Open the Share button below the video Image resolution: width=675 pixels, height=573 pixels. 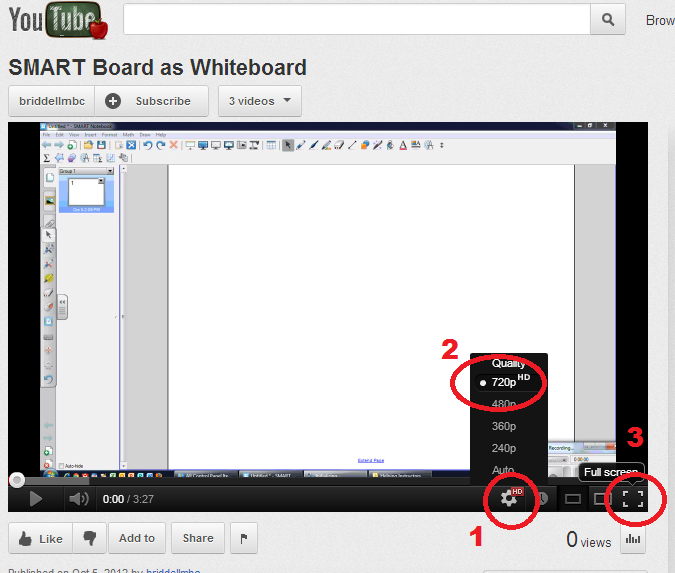[198, 538]
